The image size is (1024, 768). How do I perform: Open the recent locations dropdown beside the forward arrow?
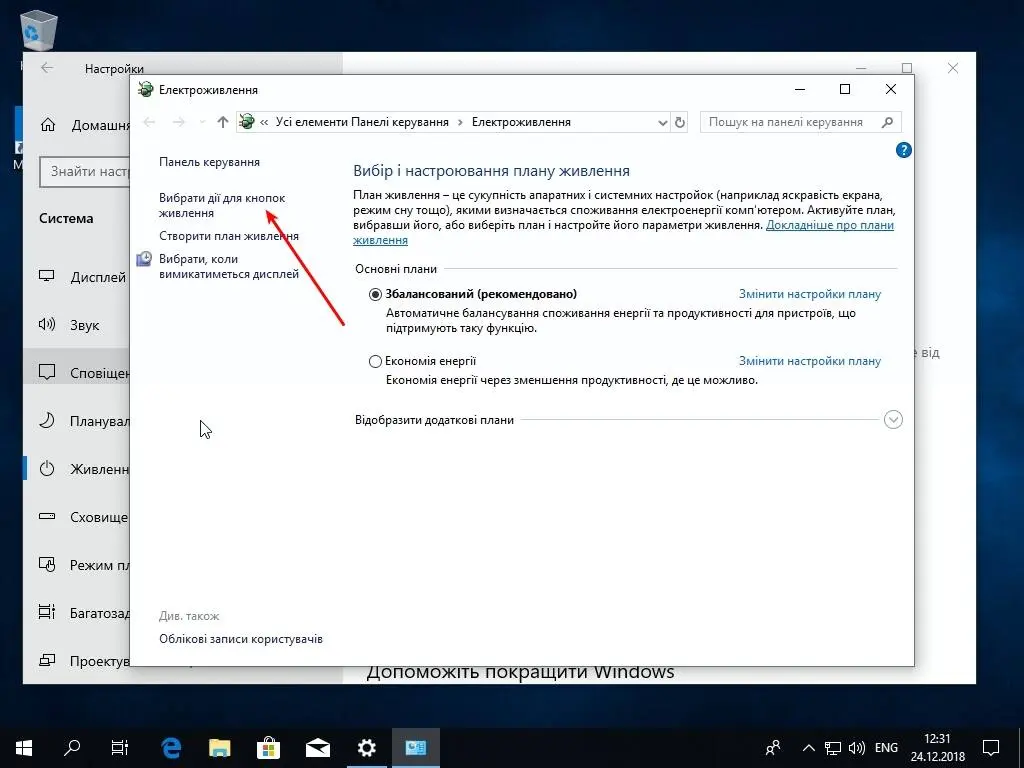(x=202, y=122)
